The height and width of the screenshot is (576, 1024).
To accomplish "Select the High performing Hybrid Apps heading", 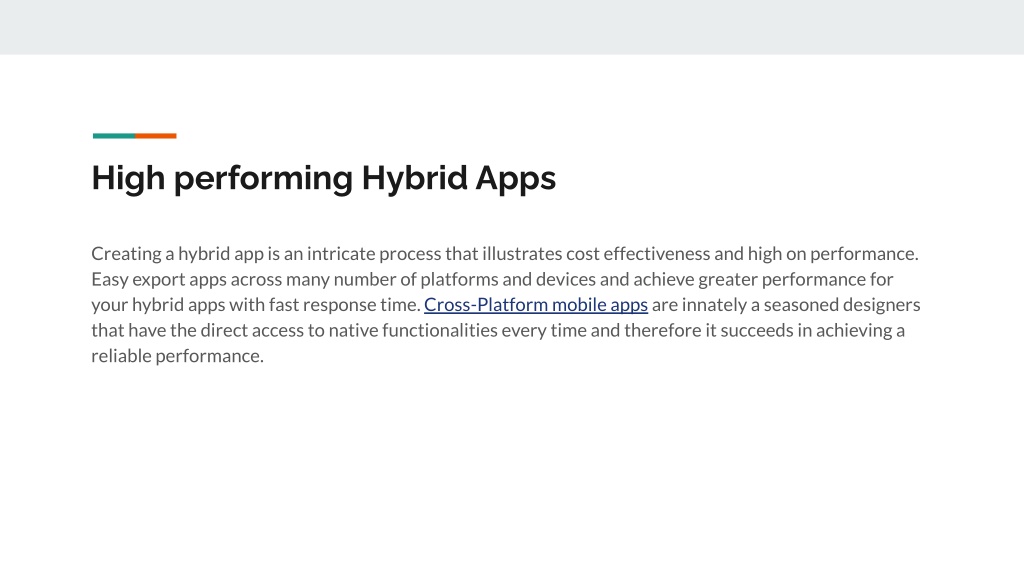I will point(323,178).
